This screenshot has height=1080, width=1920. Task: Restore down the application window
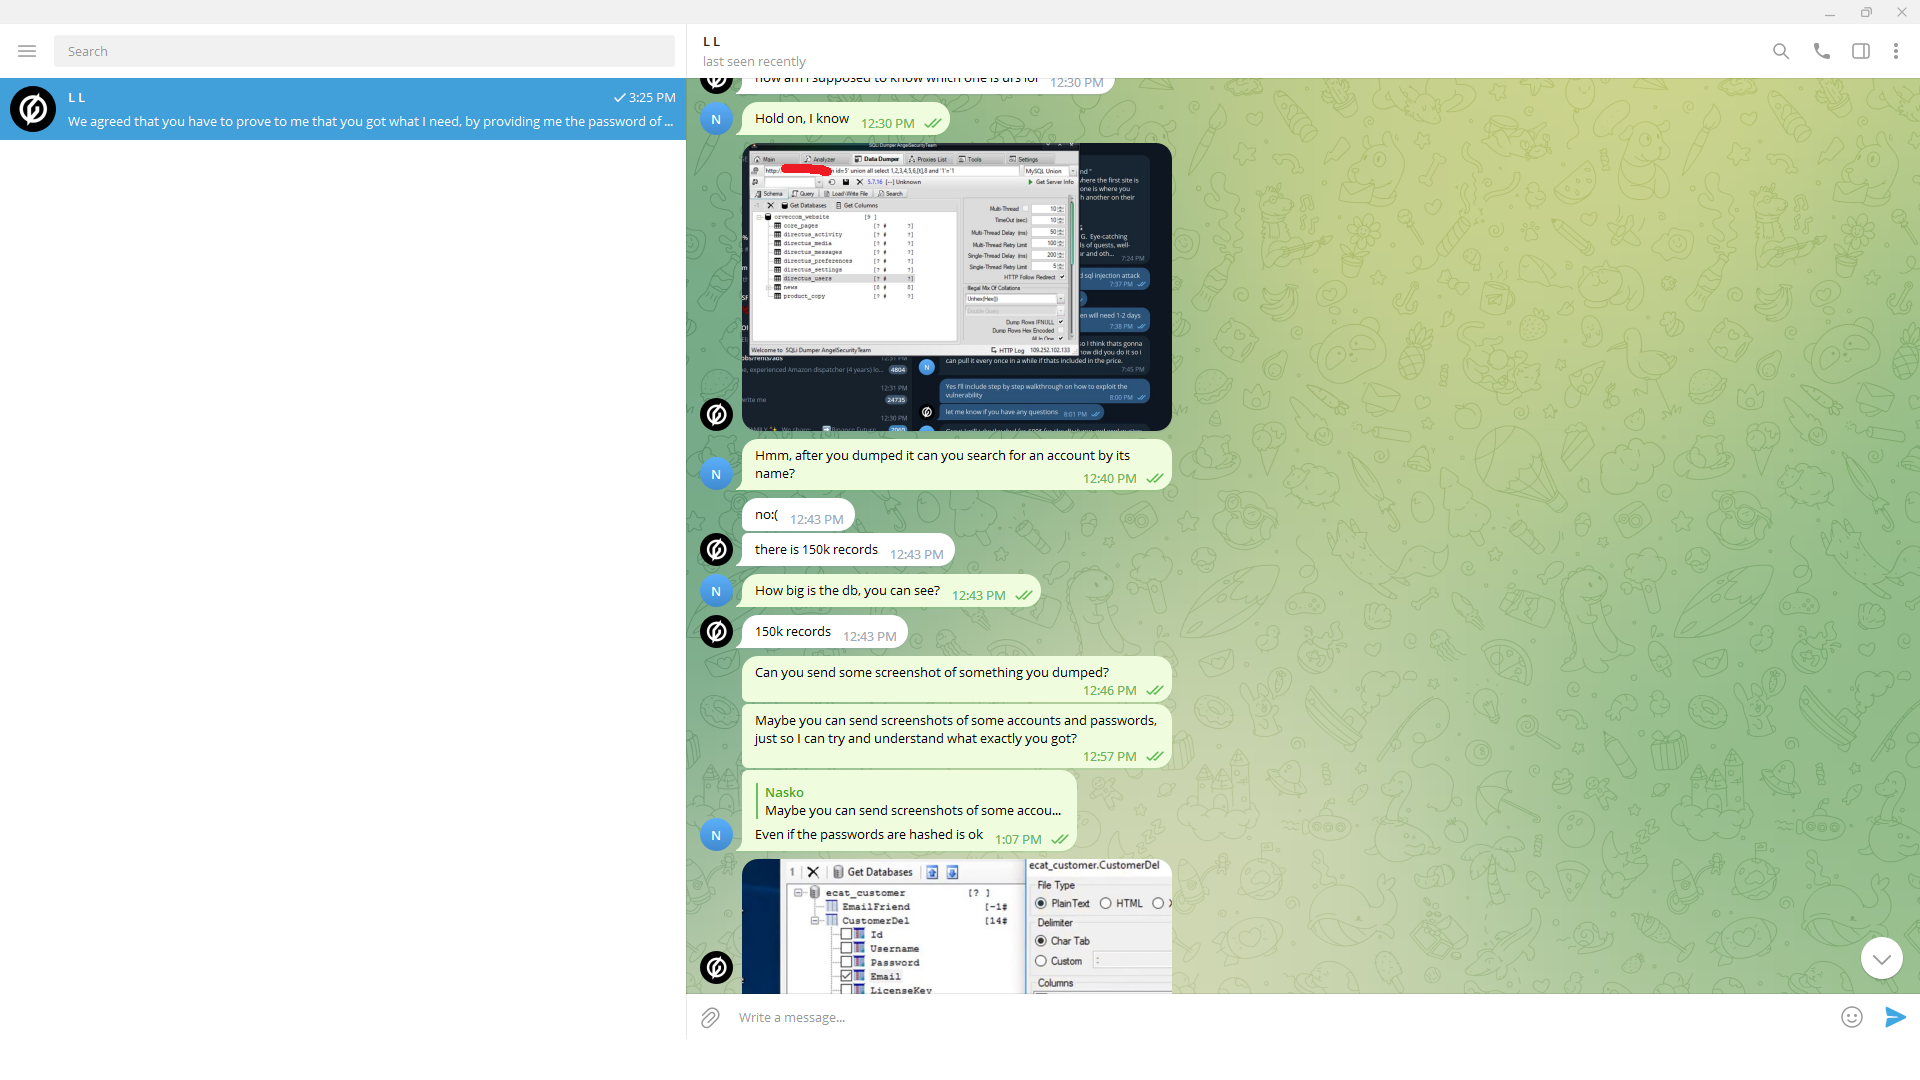pos(1866,12)
